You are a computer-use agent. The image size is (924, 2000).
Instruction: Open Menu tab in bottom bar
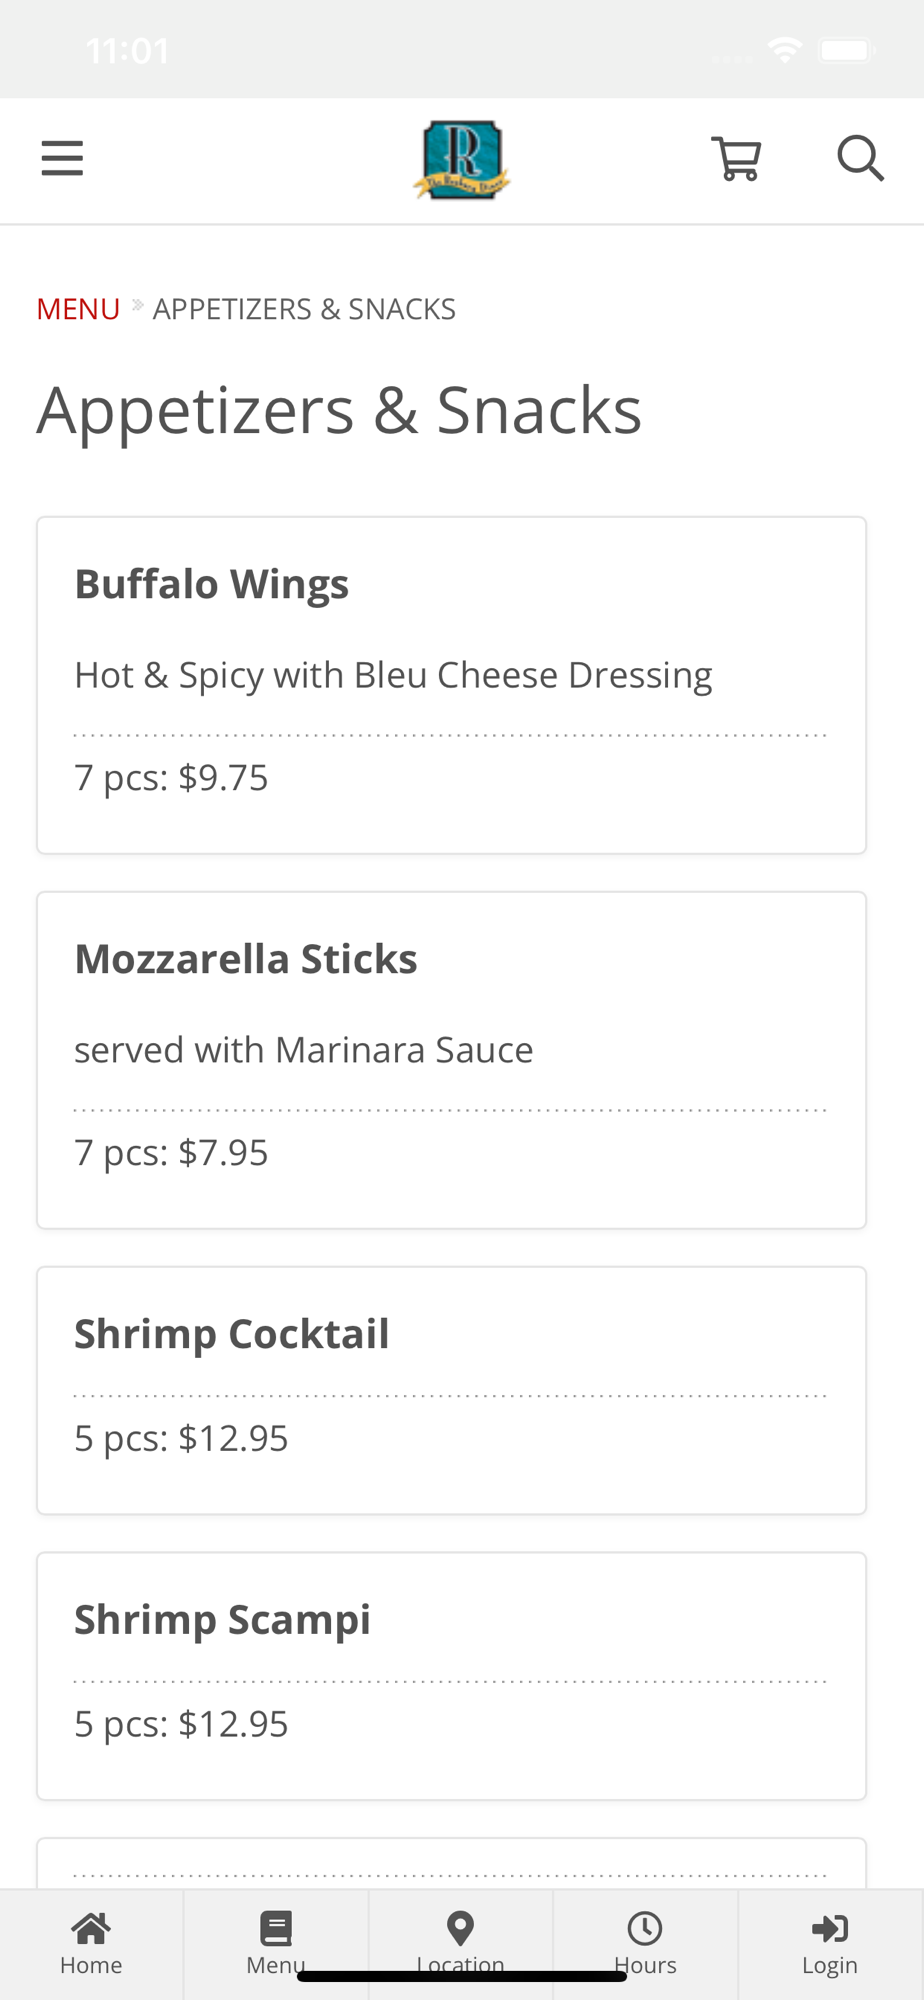pos(276,1944)
